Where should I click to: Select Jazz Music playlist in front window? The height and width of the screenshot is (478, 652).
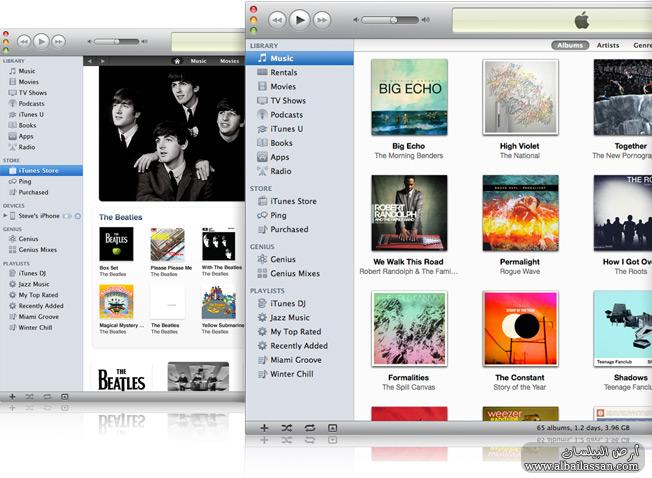(x=299, y=318)
